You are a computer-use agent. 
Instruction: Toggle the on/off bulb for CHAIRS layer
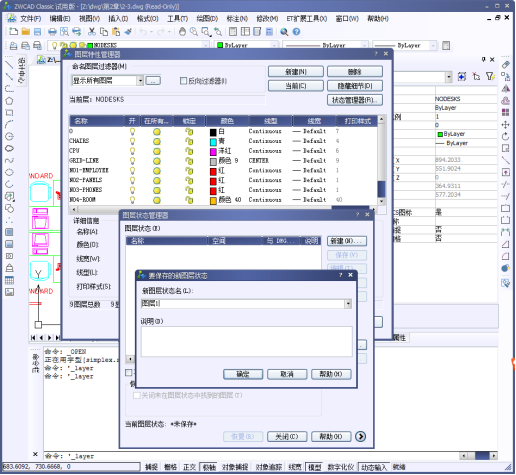132,141
